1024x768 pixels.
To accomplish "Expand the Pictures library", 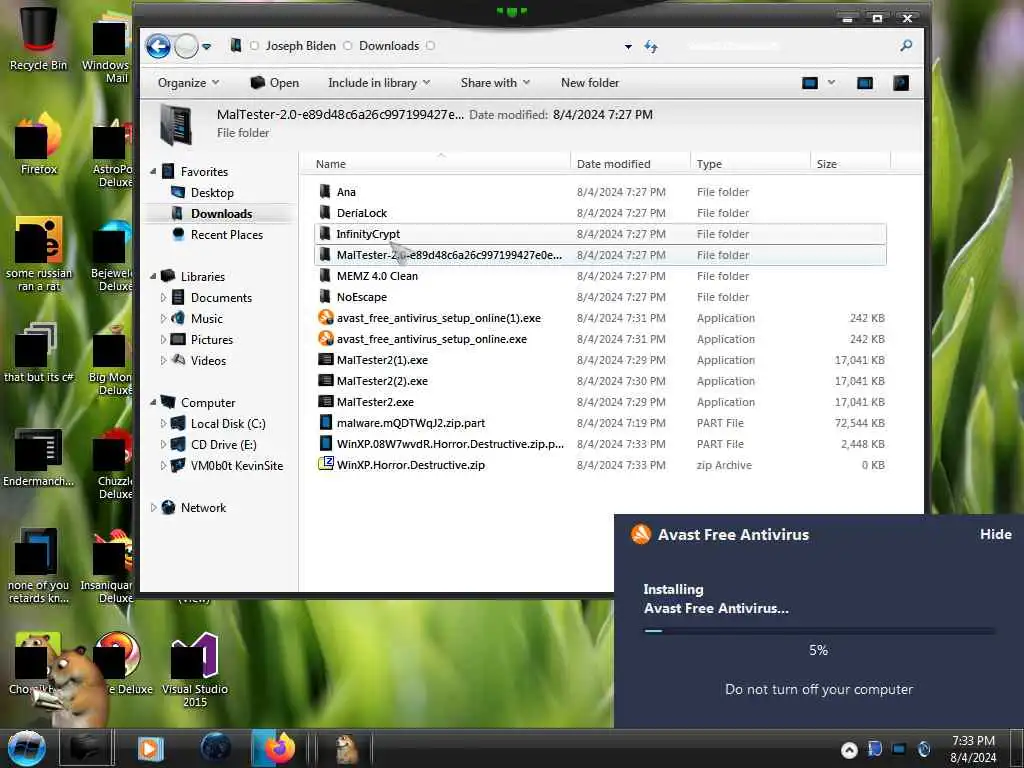I will click(x=163, y=340).
